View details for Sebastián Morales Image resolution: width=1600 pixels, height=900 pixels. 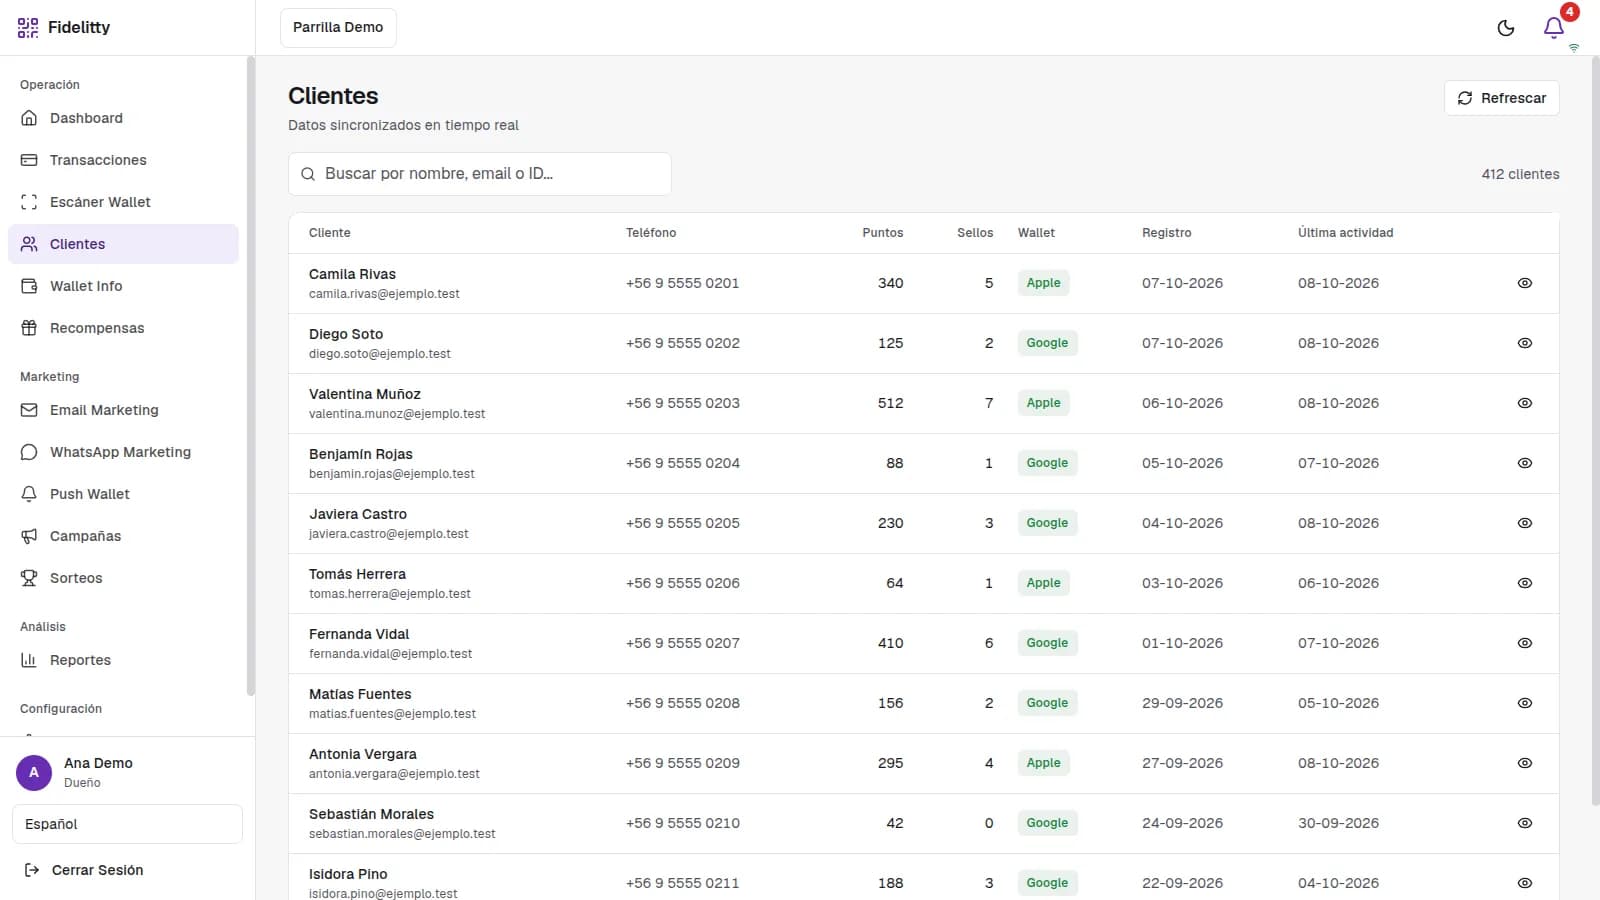point(1525,823)
